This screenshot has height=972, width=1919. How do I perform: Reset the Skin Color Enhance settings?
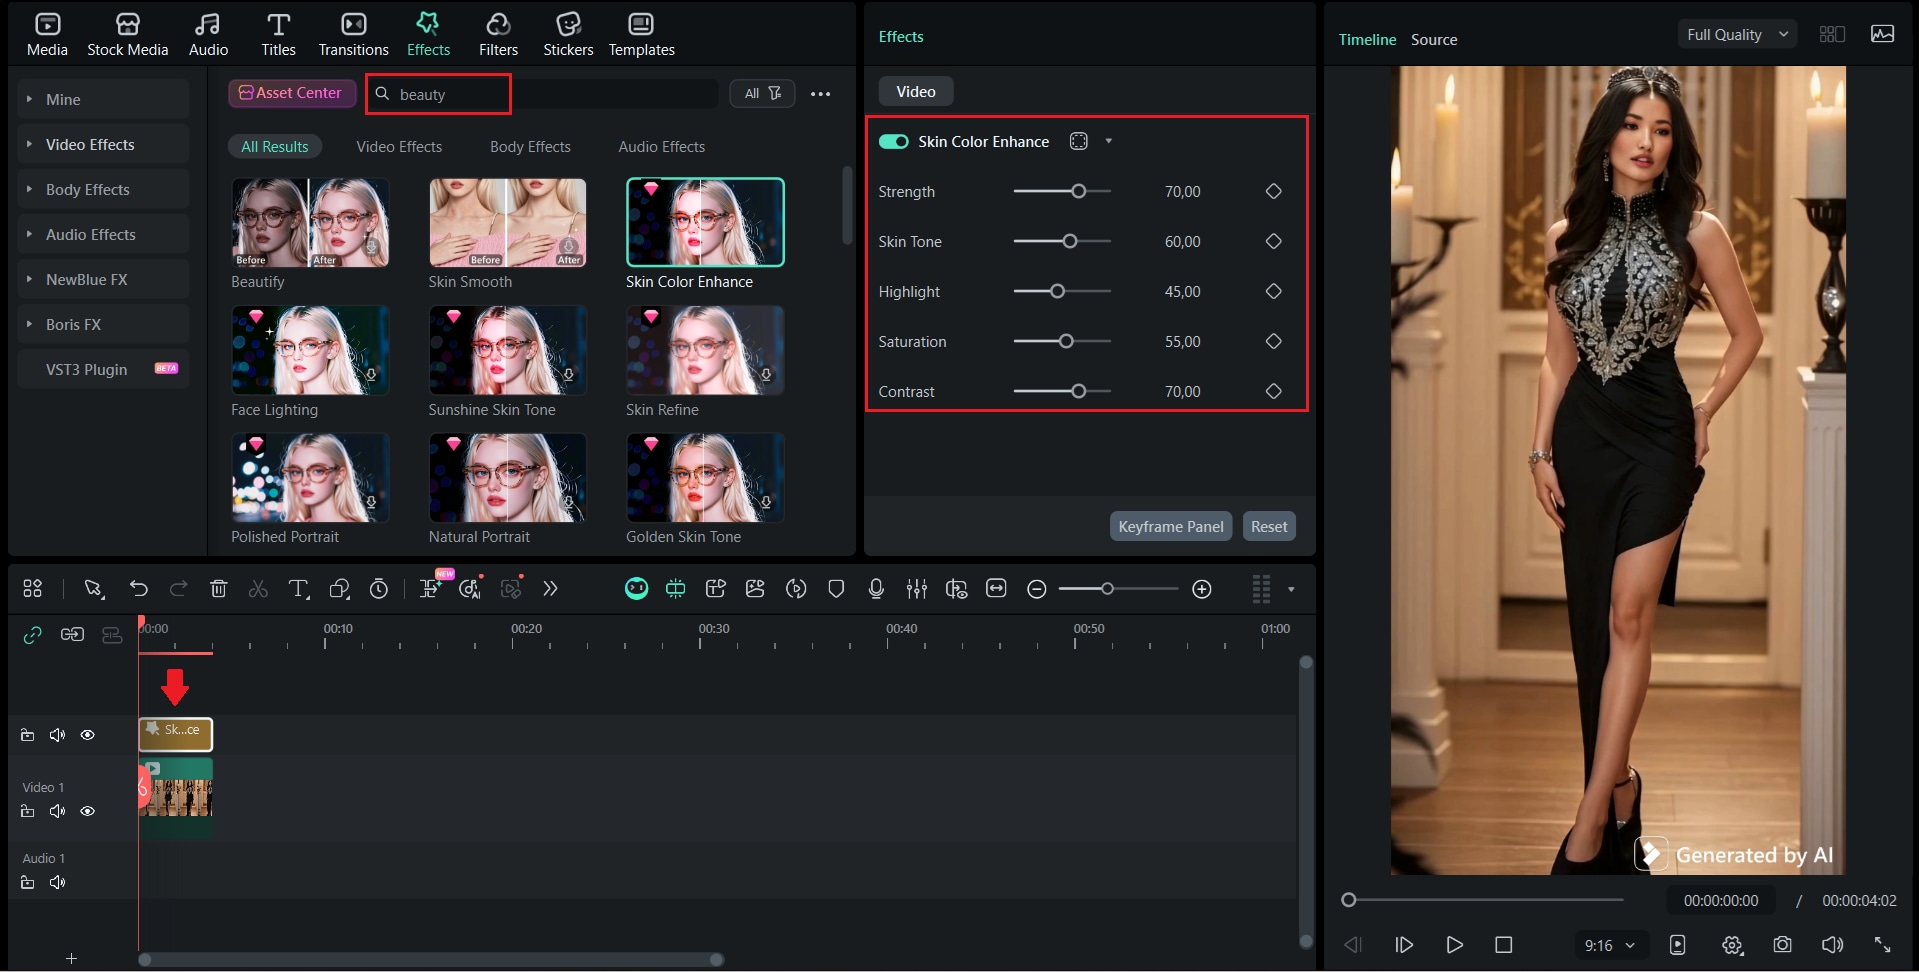click(x=1268, y=525)
